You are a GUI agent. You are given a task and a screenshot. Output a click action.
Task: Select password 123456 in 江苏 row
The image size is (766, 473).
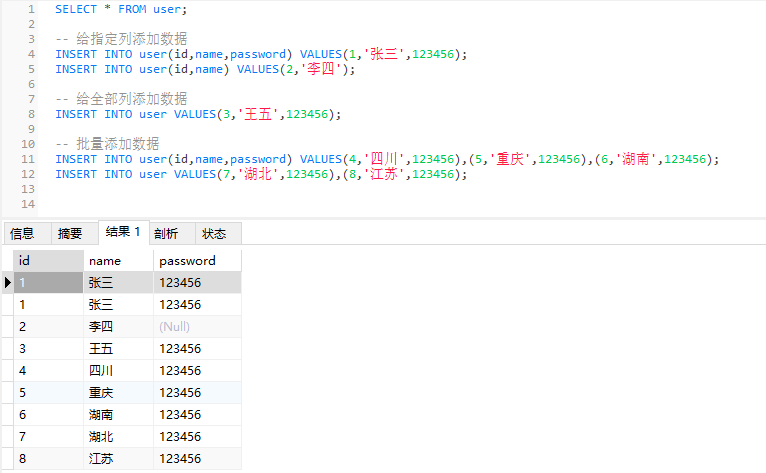point(197,458)
